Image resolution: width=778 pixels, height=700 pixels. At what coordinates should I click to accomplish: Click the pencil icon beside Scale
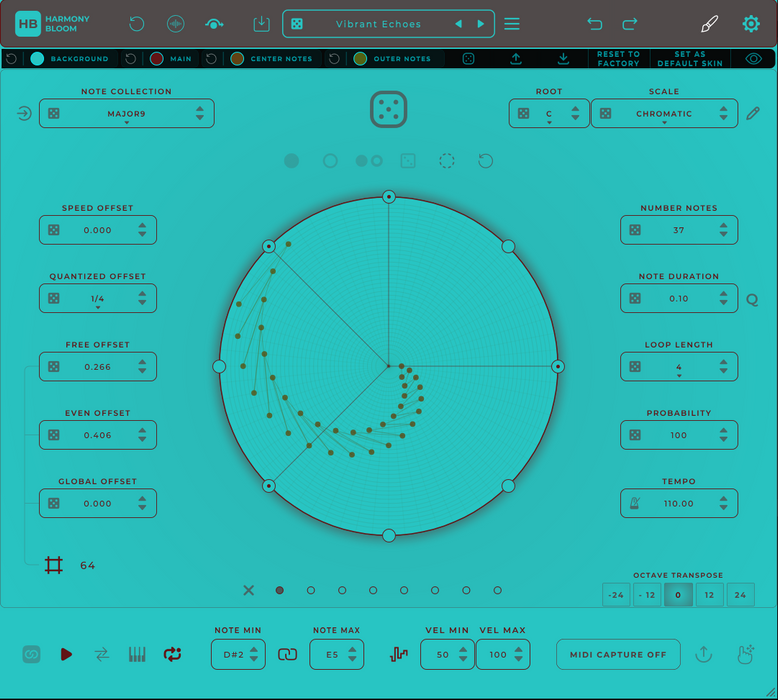point(753,114)
